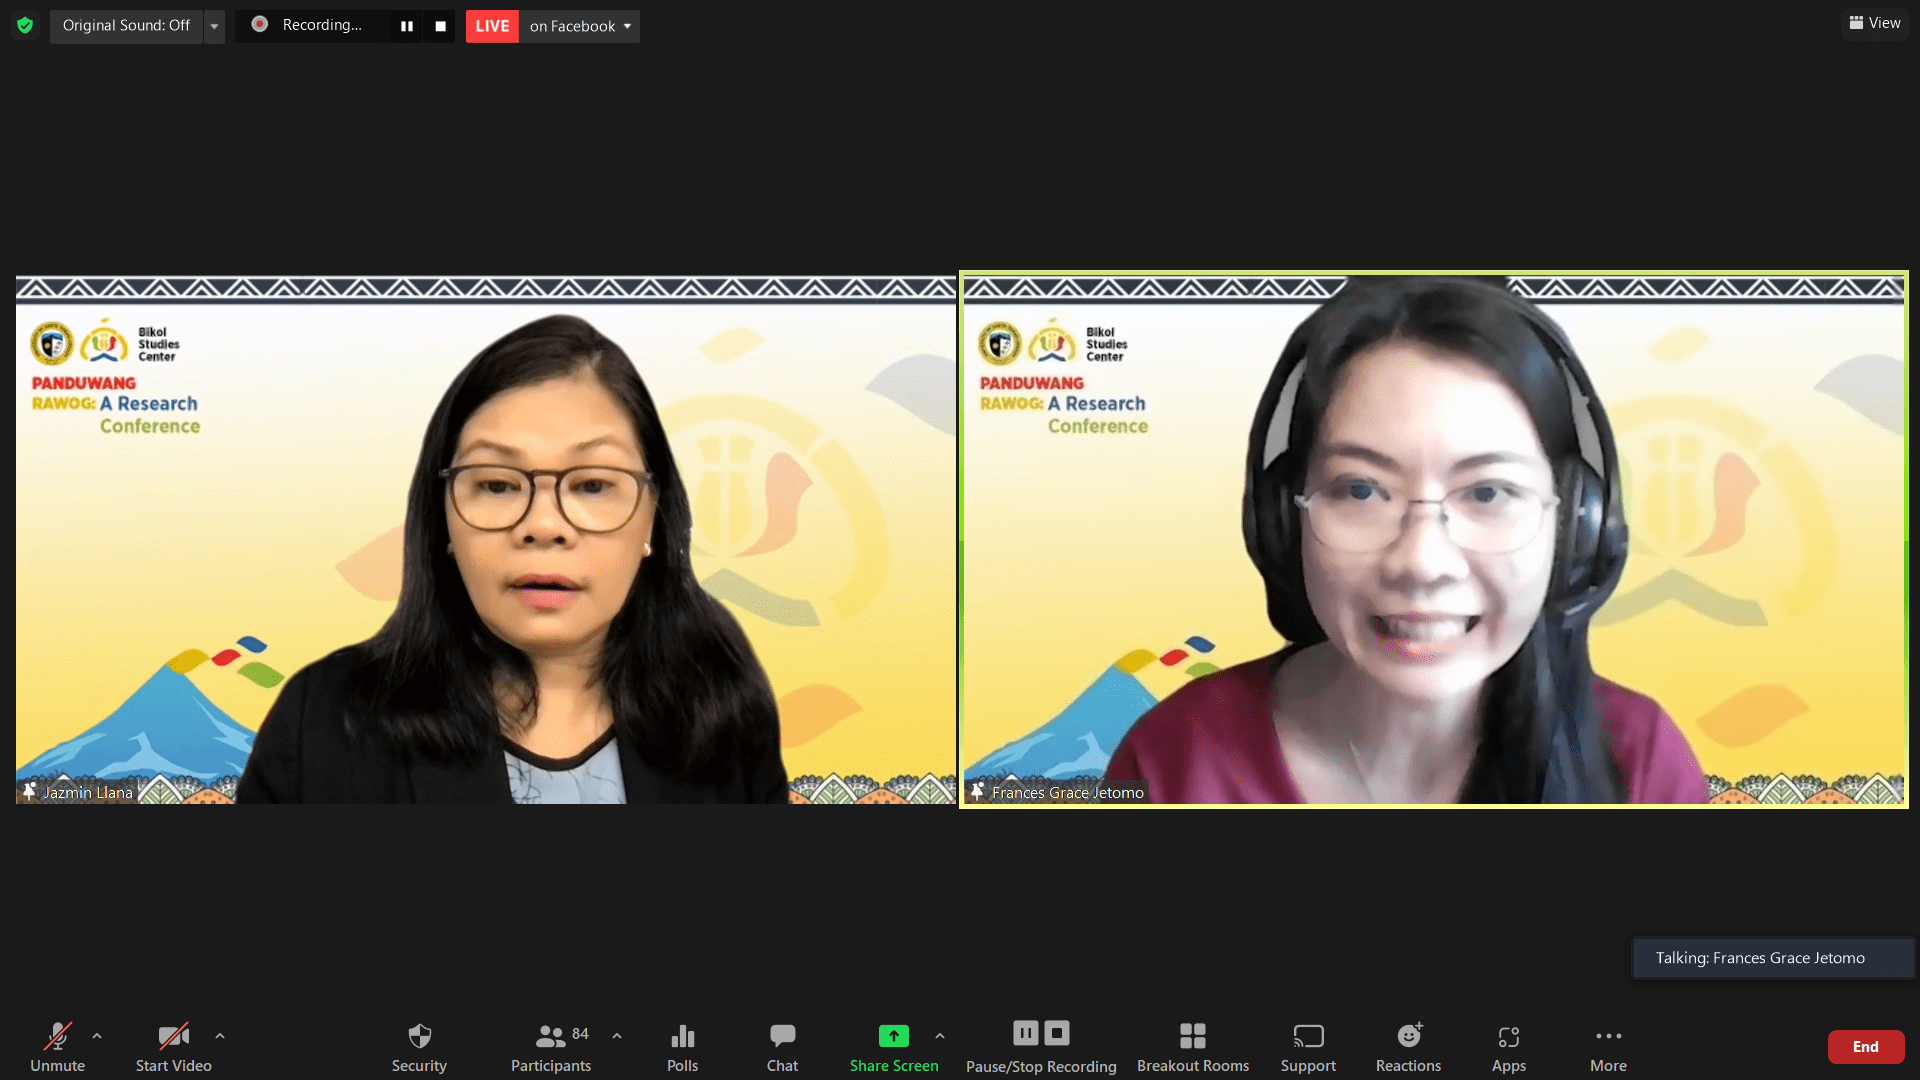Click the red End button
This screenshot has height=1080, width=1920.
[1865, 1046]
